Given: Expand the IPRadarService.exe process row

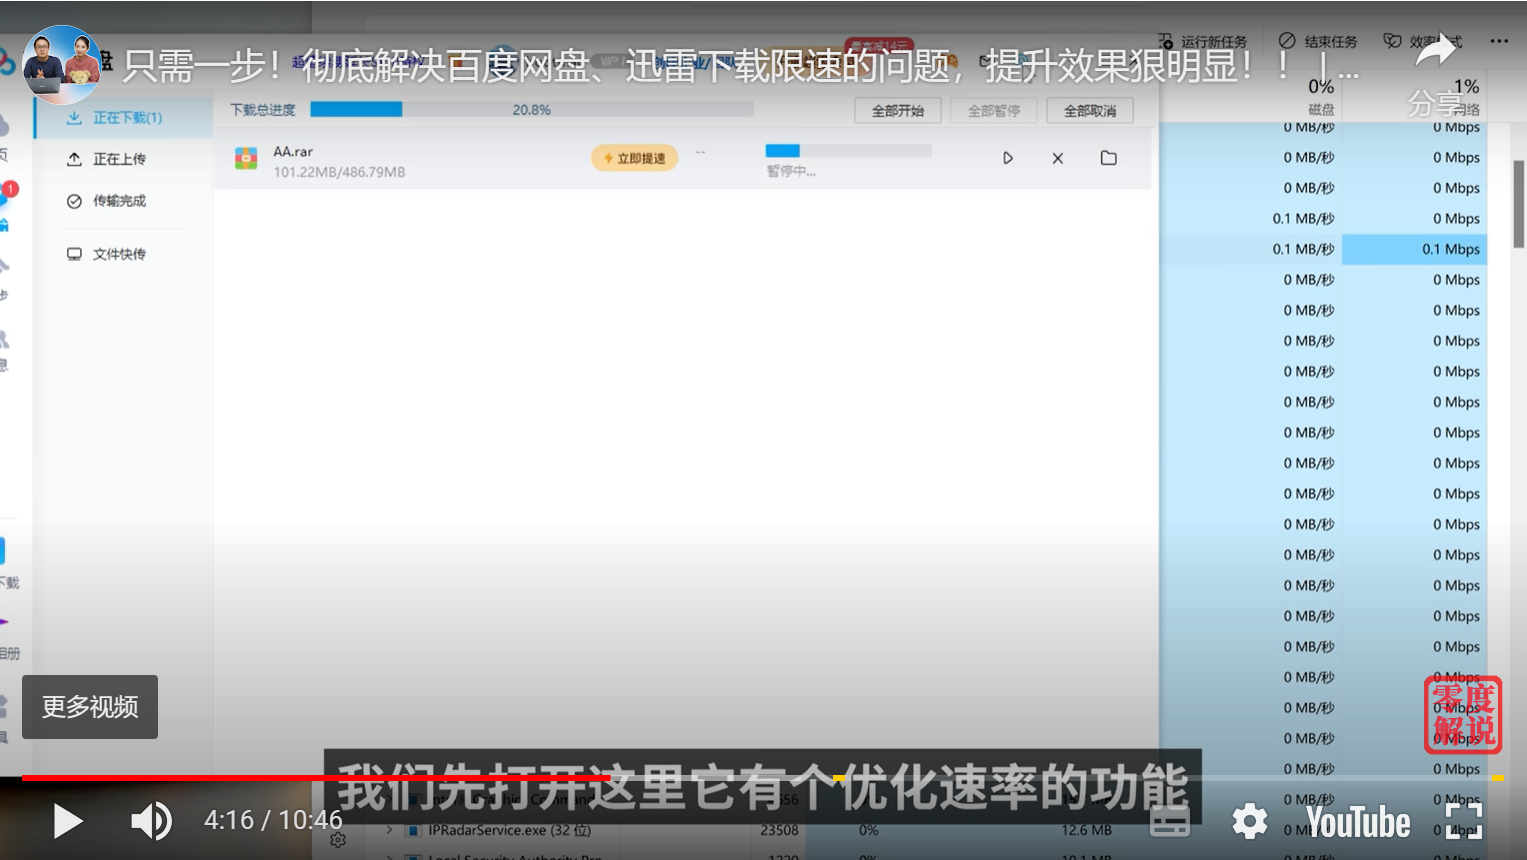Looking at the screenshot, I should pos(390,830).
